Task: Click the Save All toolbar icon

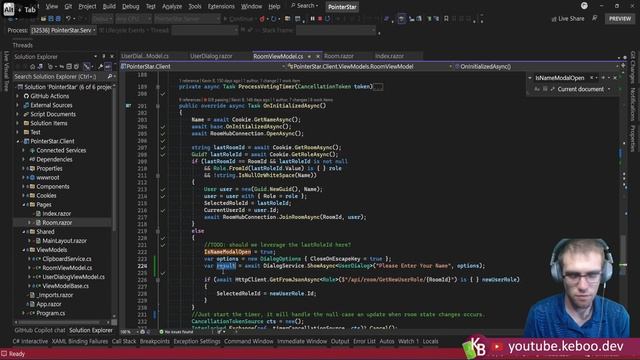Action: (58, 19)
